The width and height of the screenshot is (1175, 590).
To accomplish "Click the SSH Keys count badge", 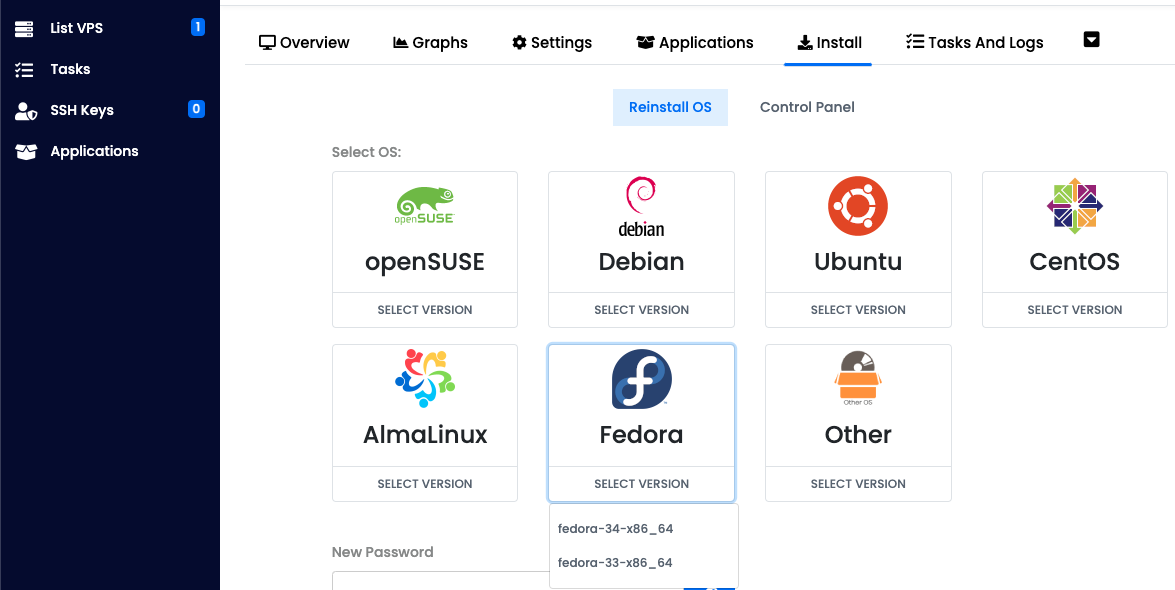I will 196,109.
